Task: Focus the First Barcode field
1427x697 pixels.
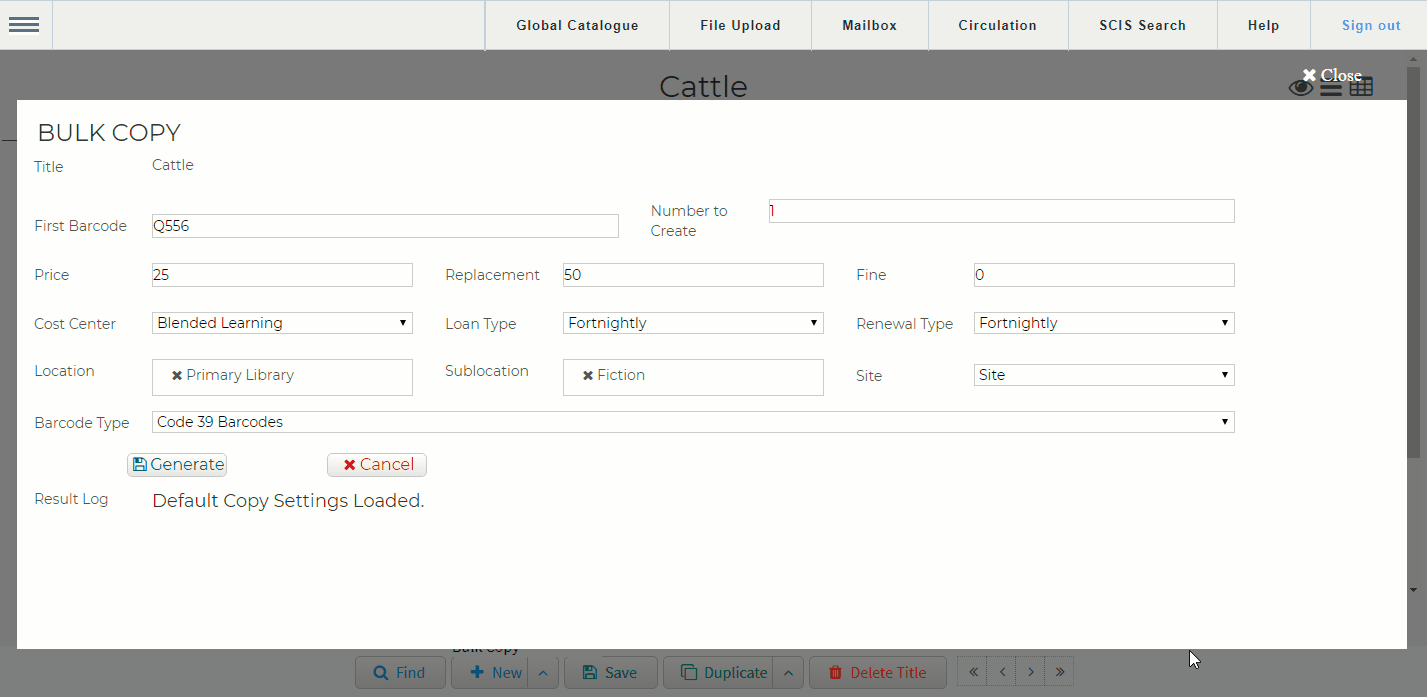Action: pyautogui.click(x=385, y=226)
